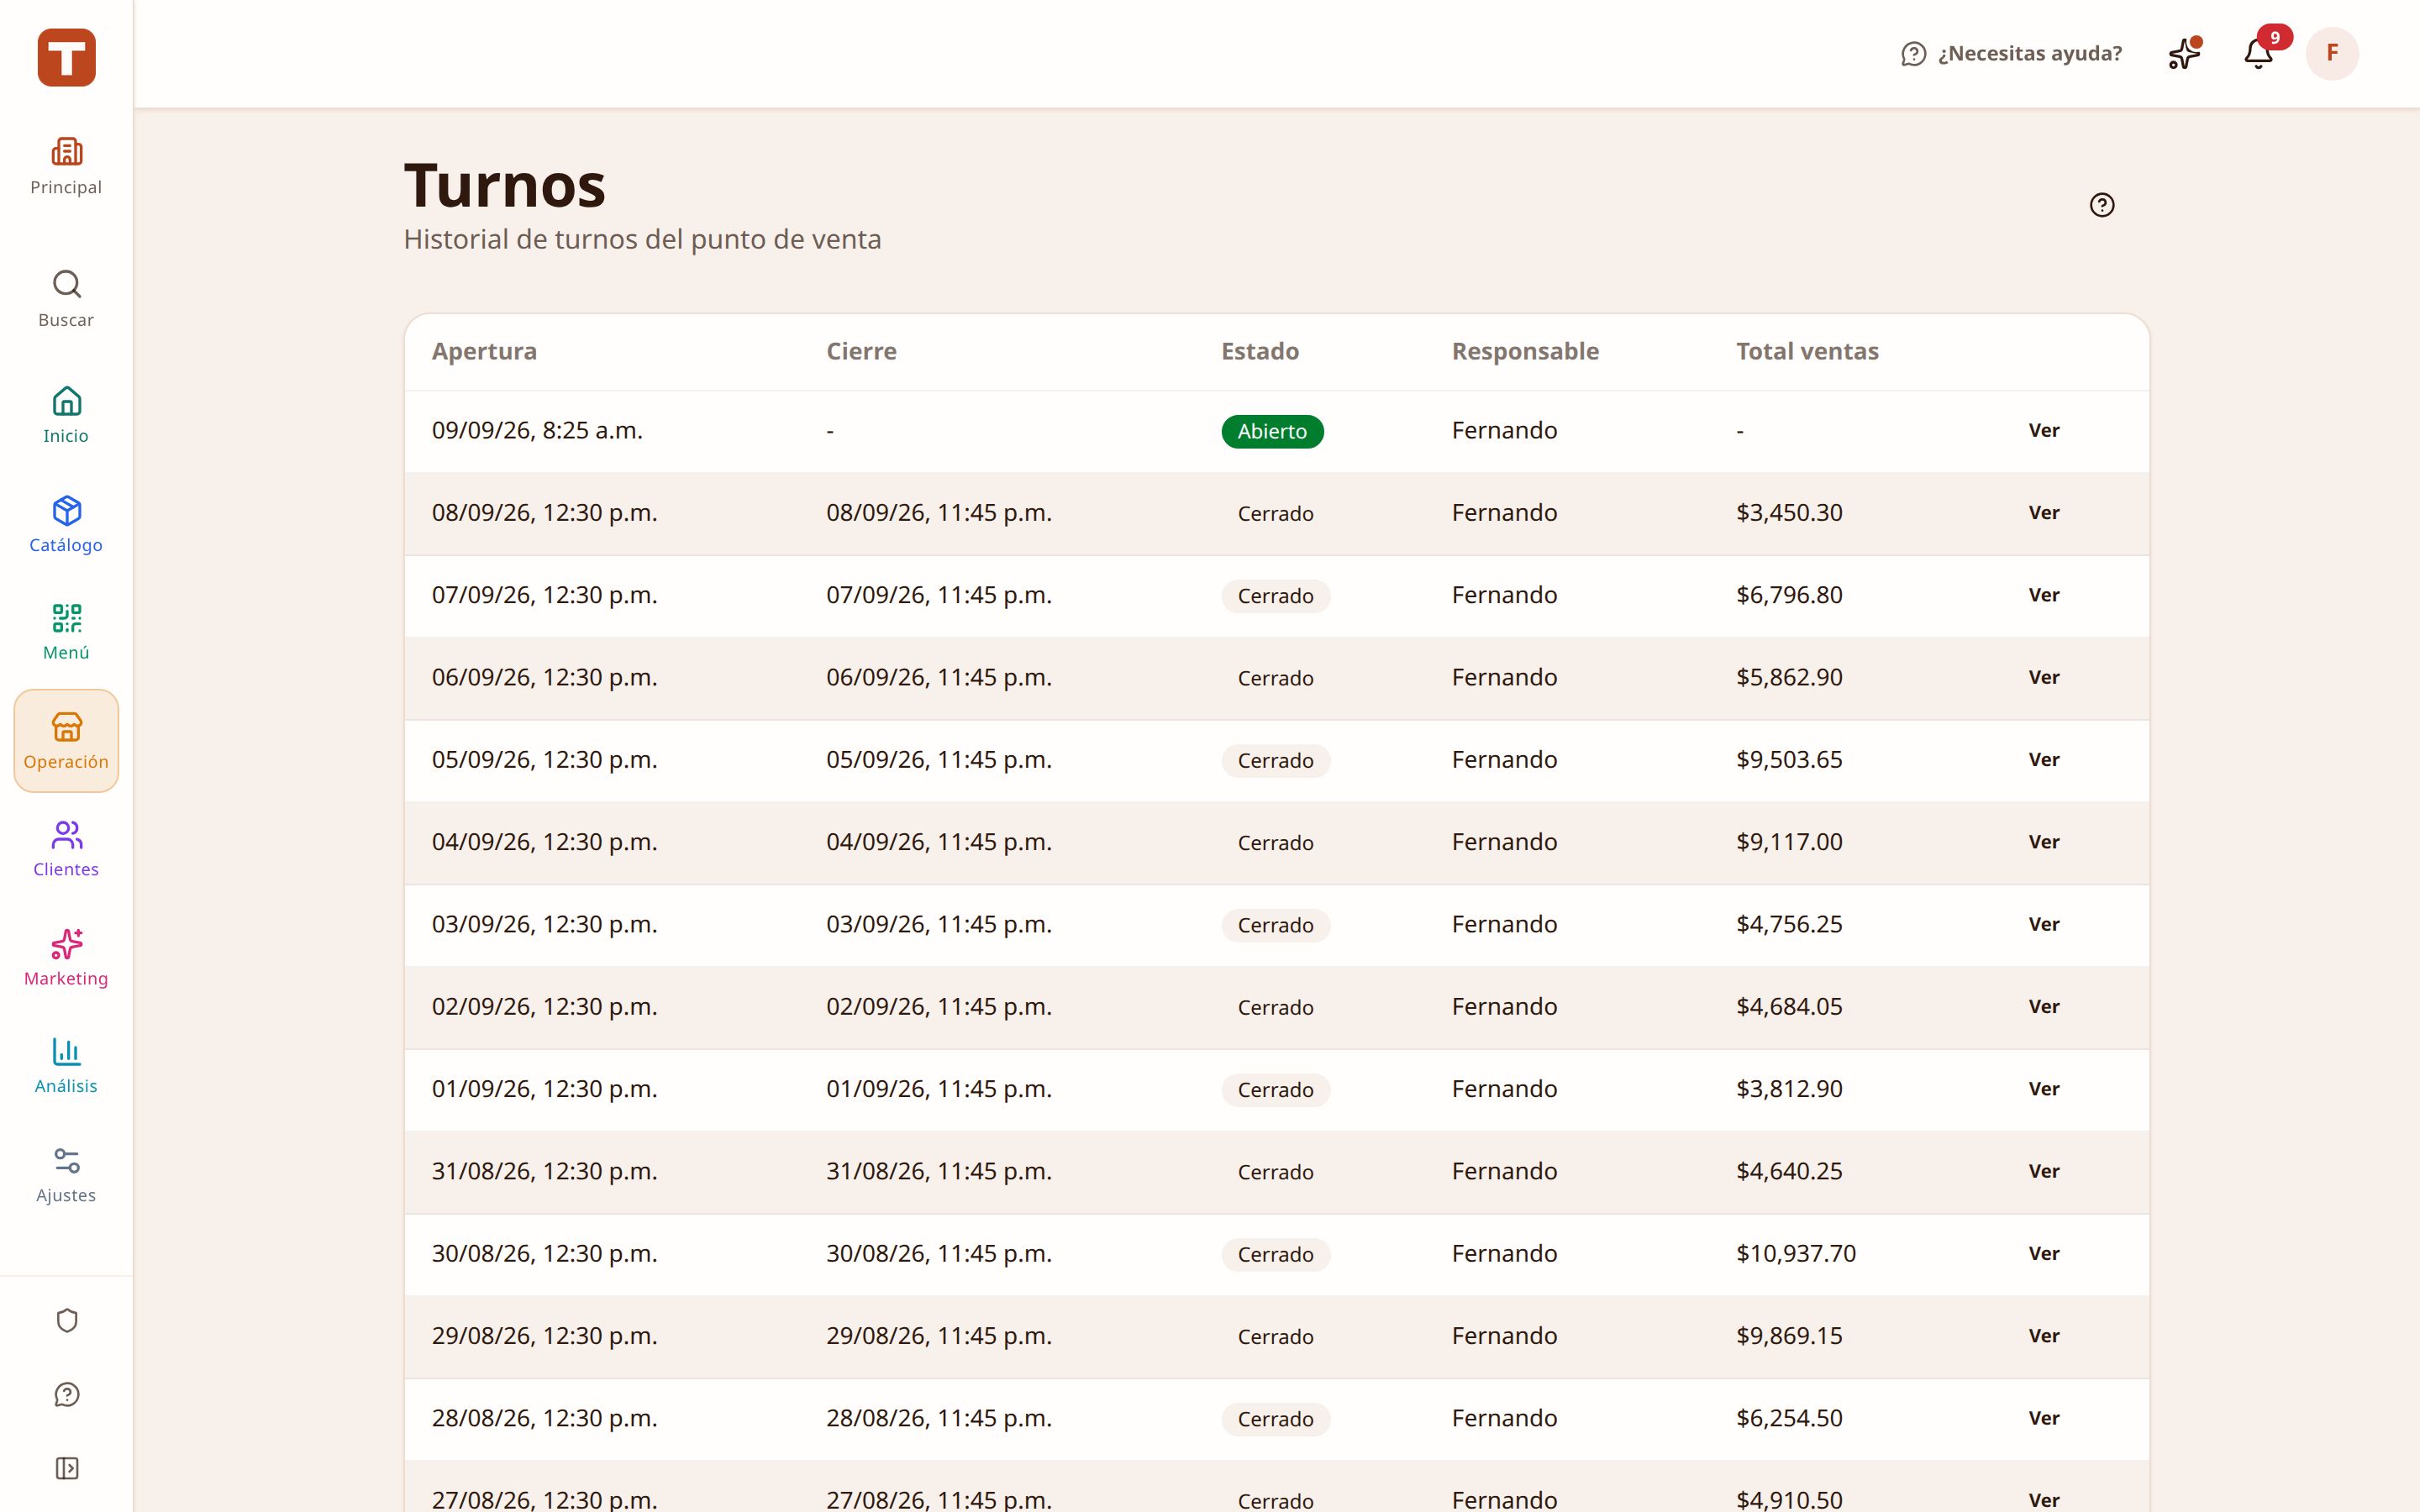Open the Clientes section
Screen dimensions: 2420x1512
coord(66,849)
